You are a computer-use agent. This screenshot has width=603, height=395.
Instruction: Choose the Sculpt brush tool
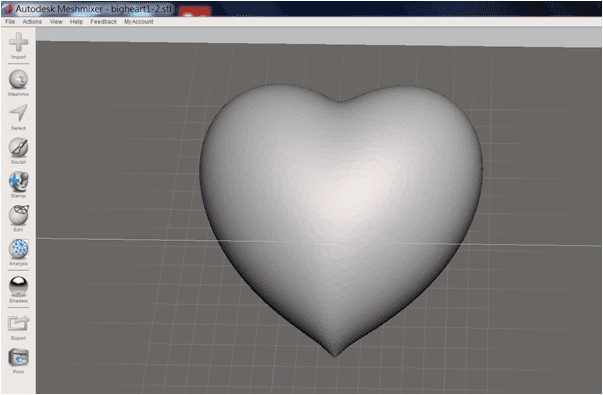click(18, 148)
